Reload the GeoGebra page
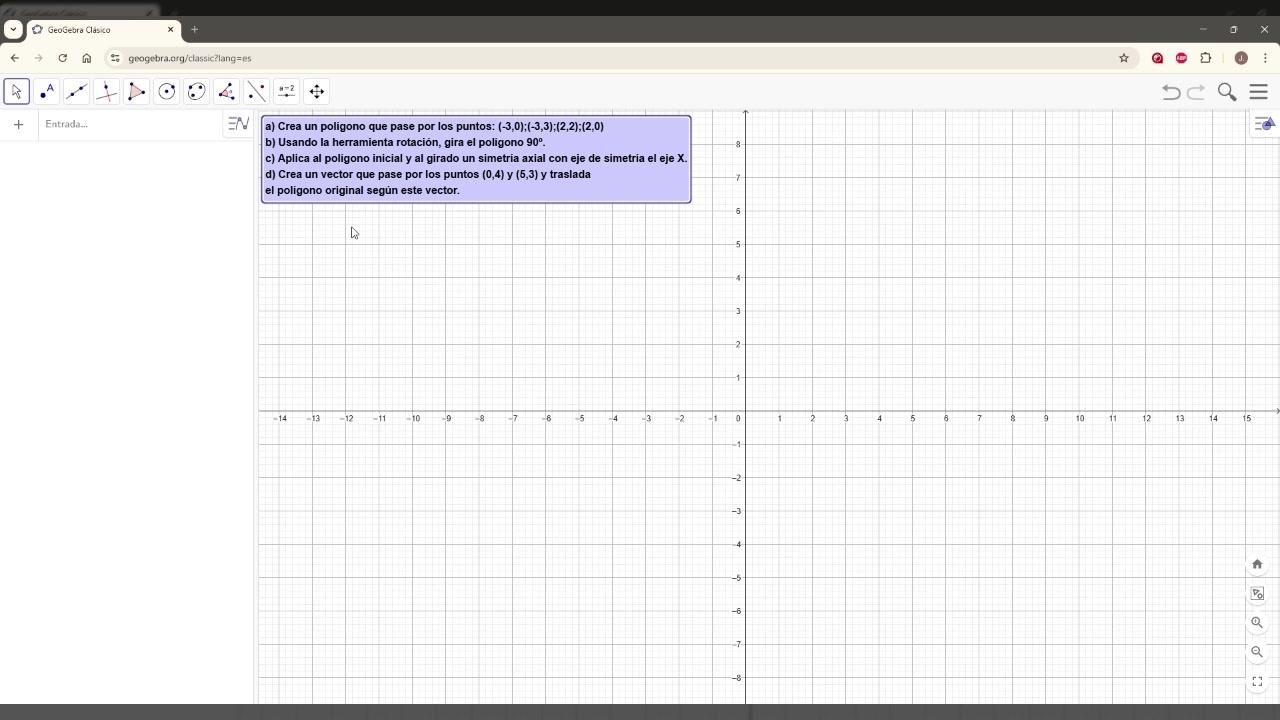The image size is (1280, 720). click(62, 58)
